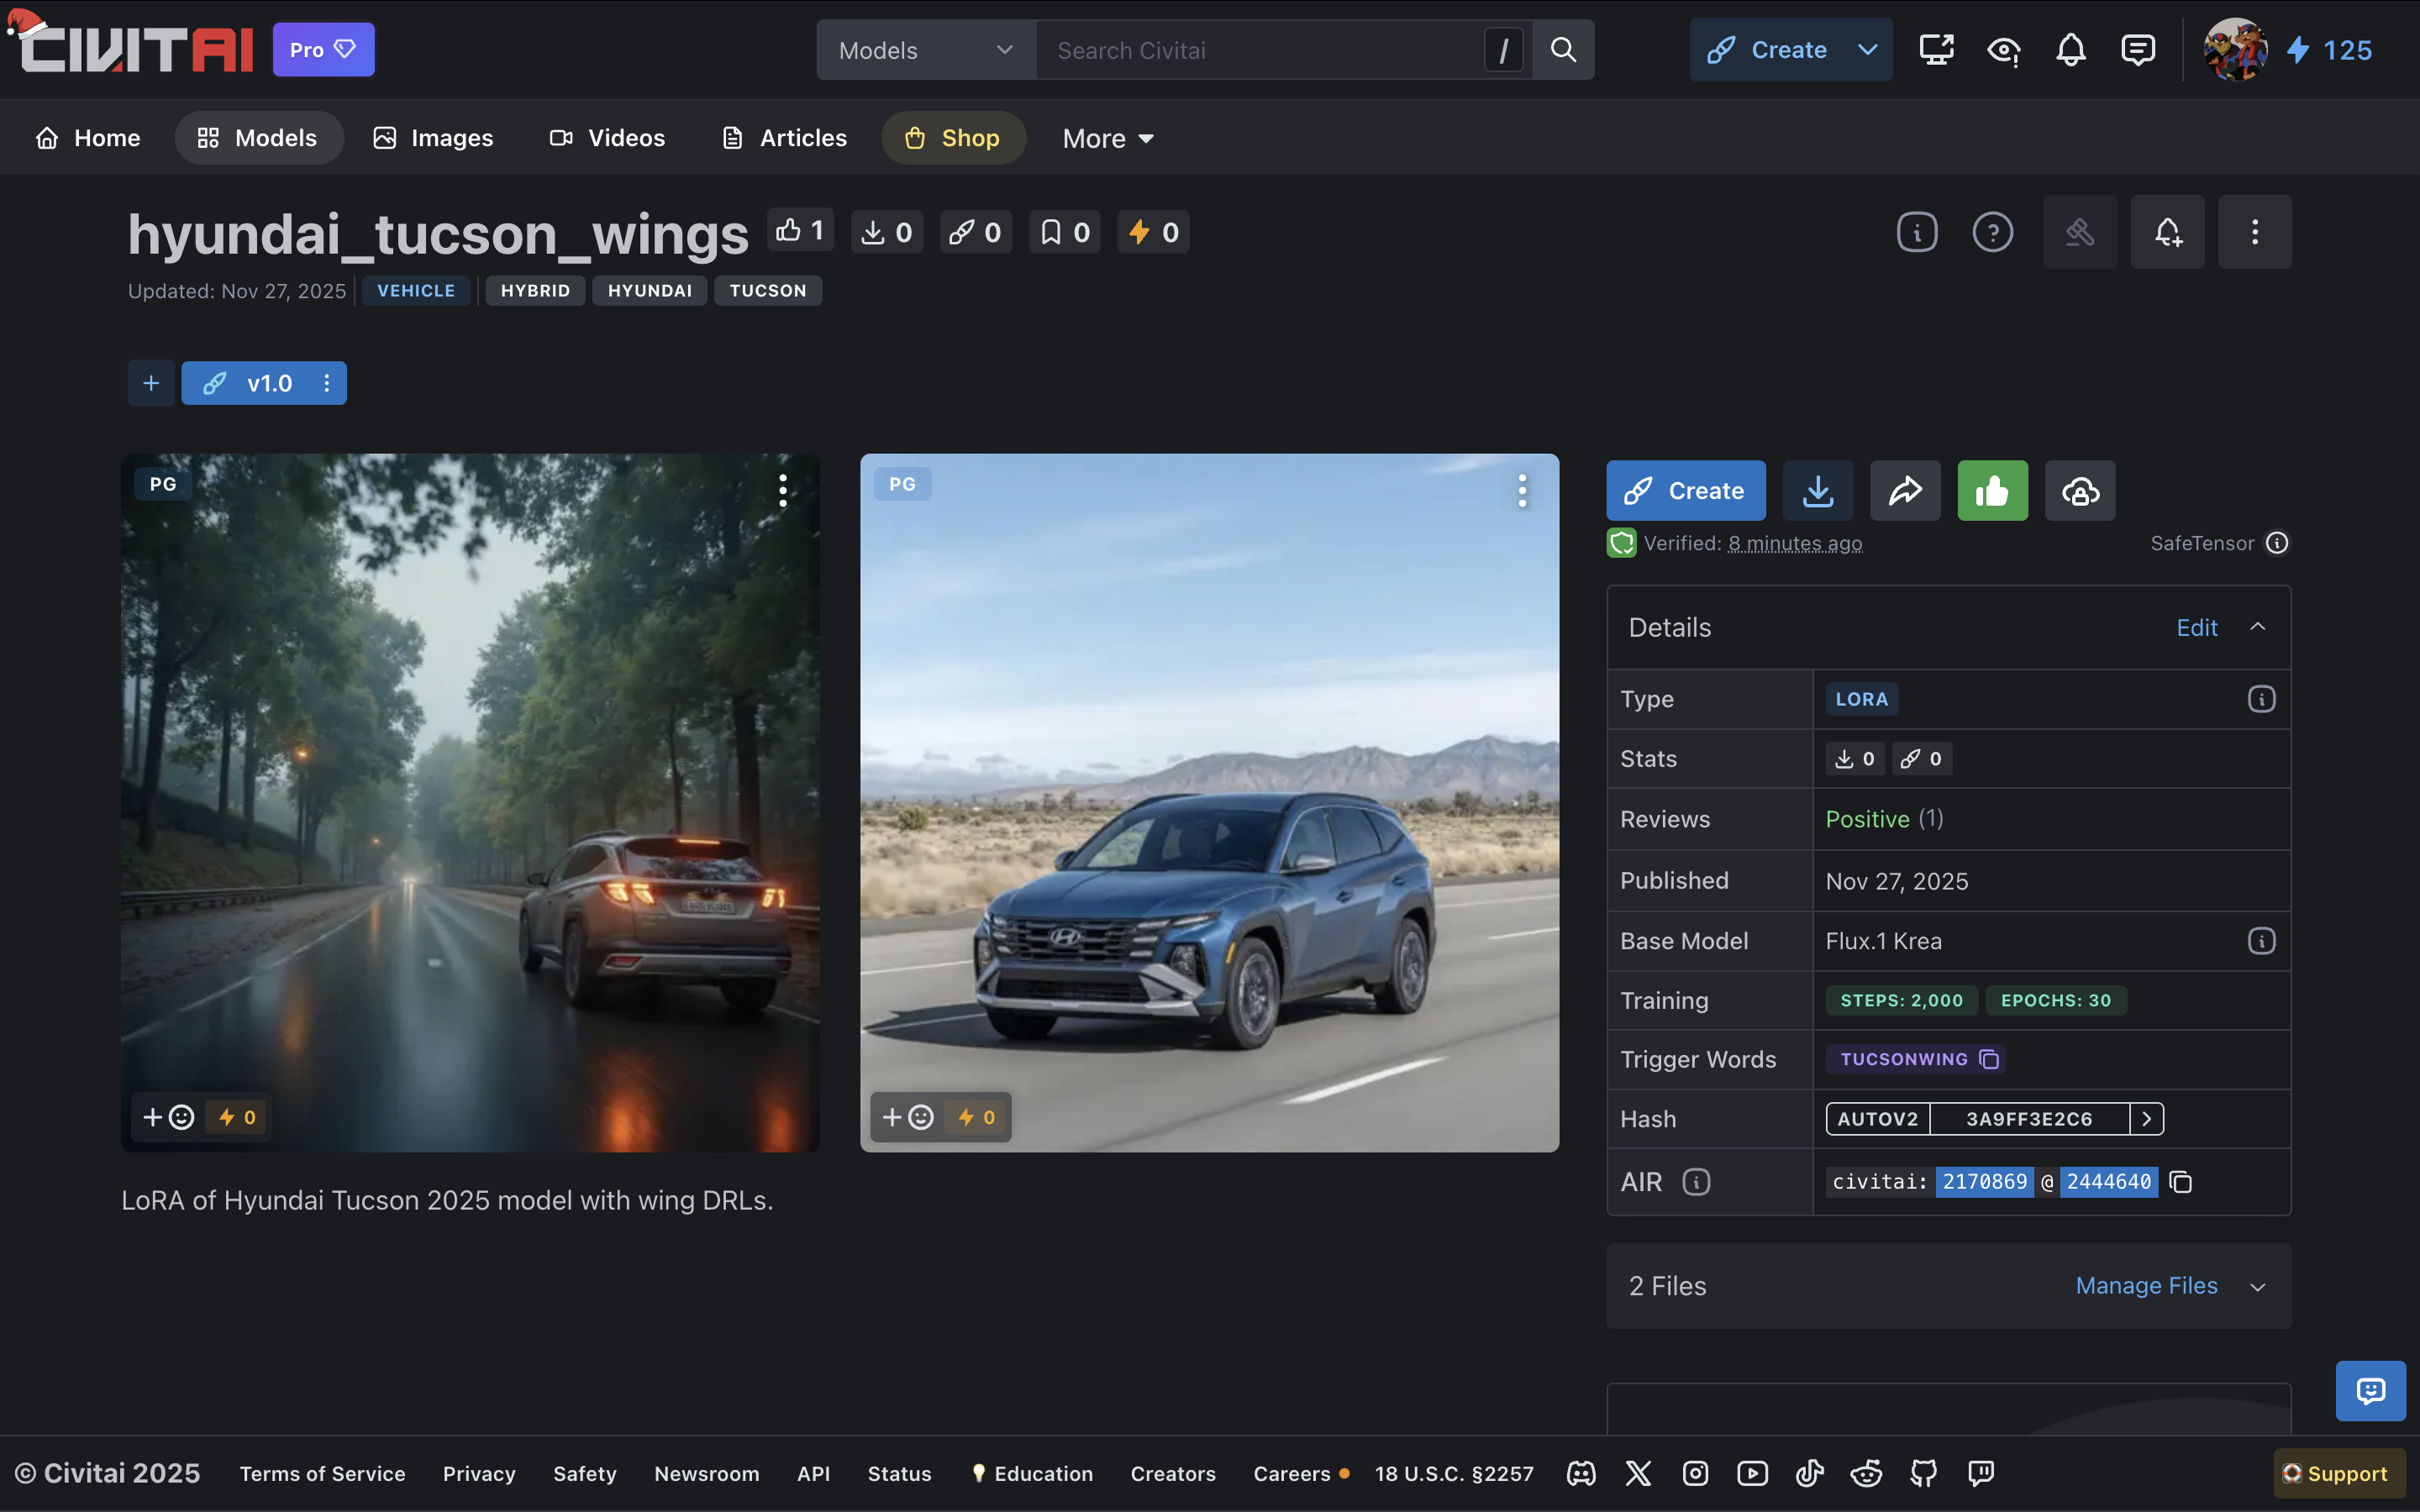Copy the AIR identifier
2420x1512 pixels.
point(2180,1182)
